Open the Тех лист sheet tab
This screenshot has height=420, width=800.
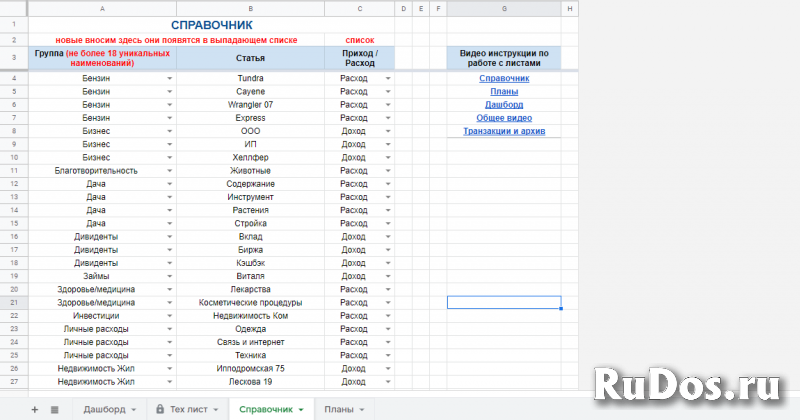(190, 409)
